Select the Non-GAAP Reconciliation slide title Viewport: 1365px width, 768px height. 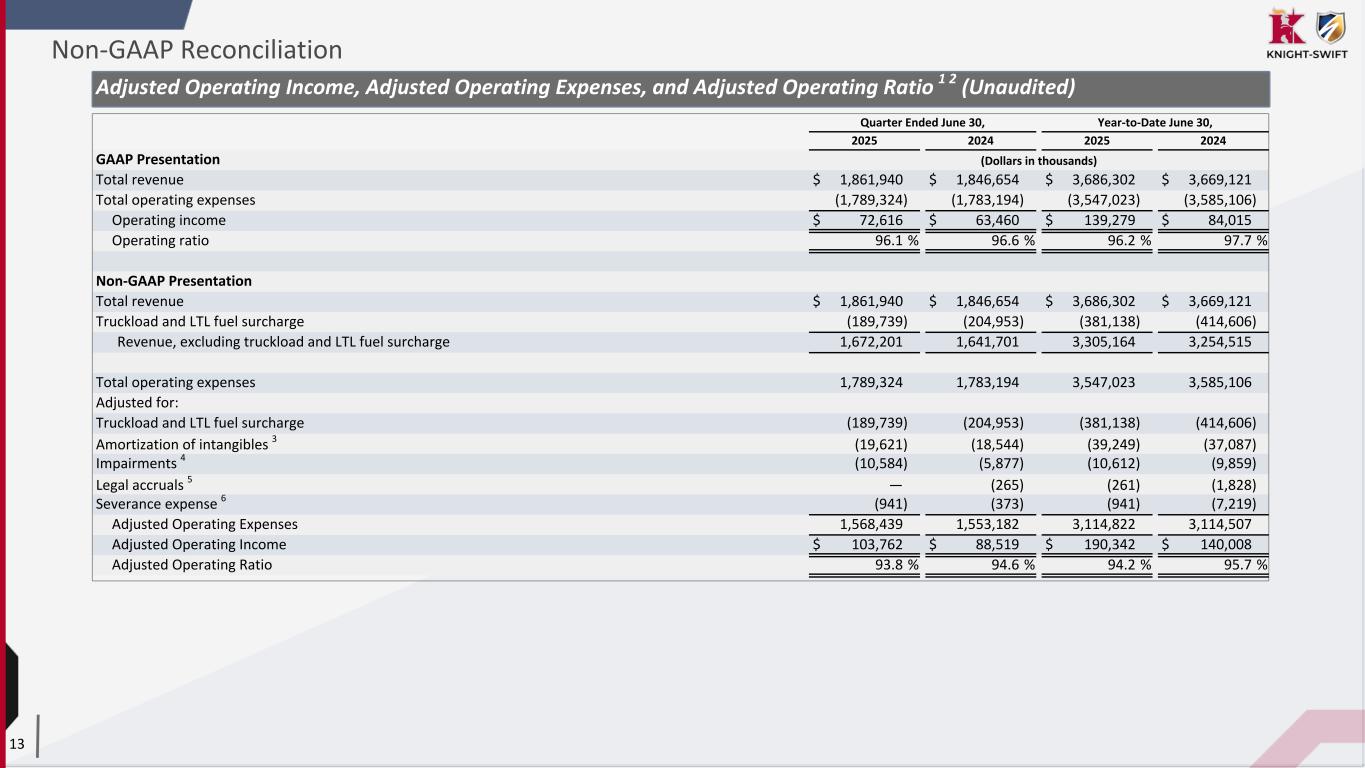pos(197,49)
